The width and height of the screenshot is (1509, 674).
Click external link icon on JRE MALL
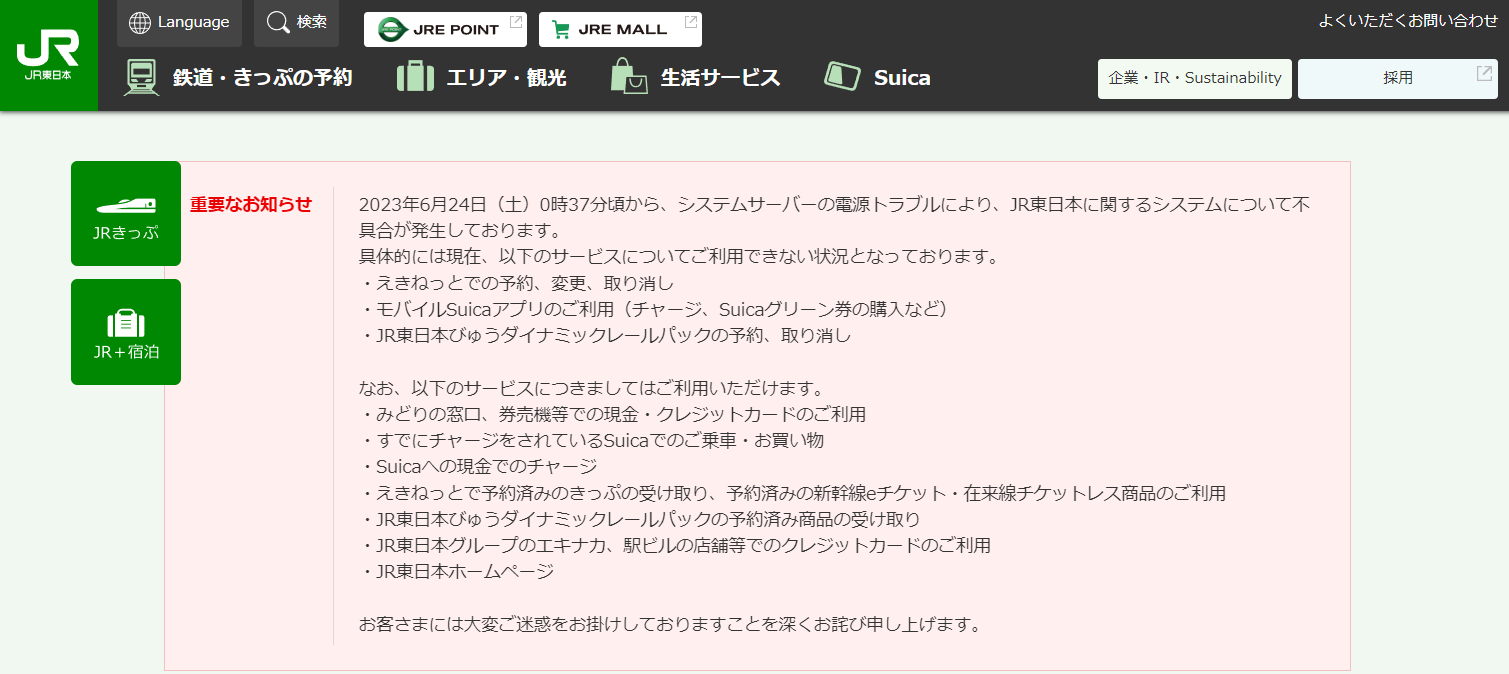pyautogui.click(x=690, y=22)
